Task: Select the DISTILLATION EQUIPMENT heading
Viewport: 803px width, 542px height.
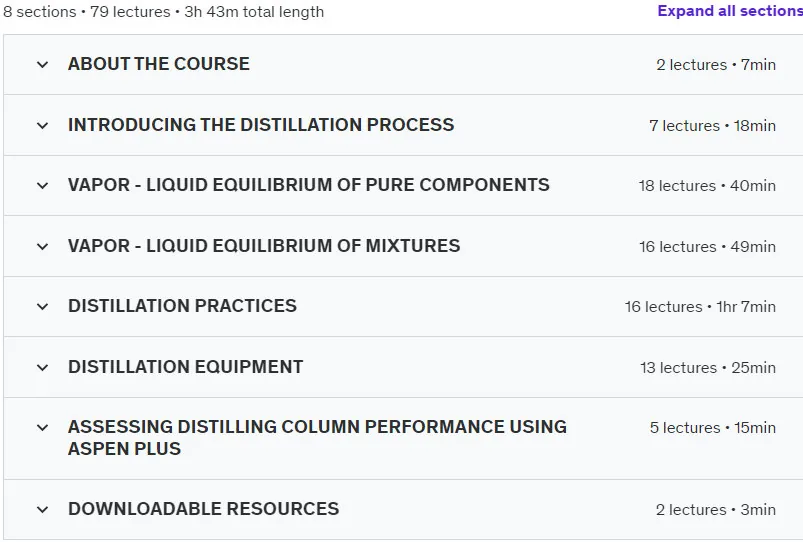Action: click(185, 367)
